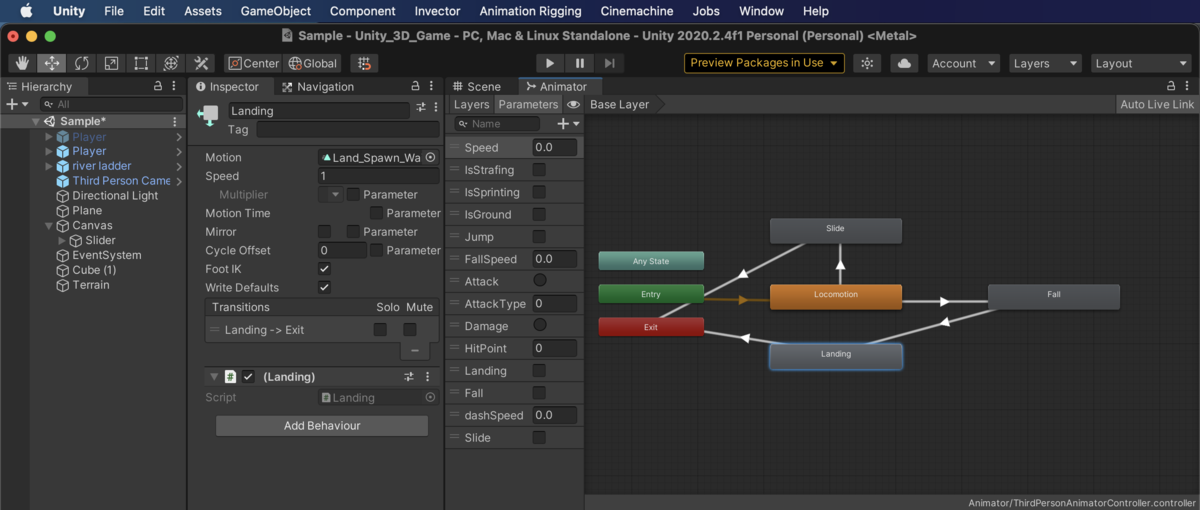This screenshot has width=1200, height=510.
Task: Select the Rect tool
Action: [141, 63]
